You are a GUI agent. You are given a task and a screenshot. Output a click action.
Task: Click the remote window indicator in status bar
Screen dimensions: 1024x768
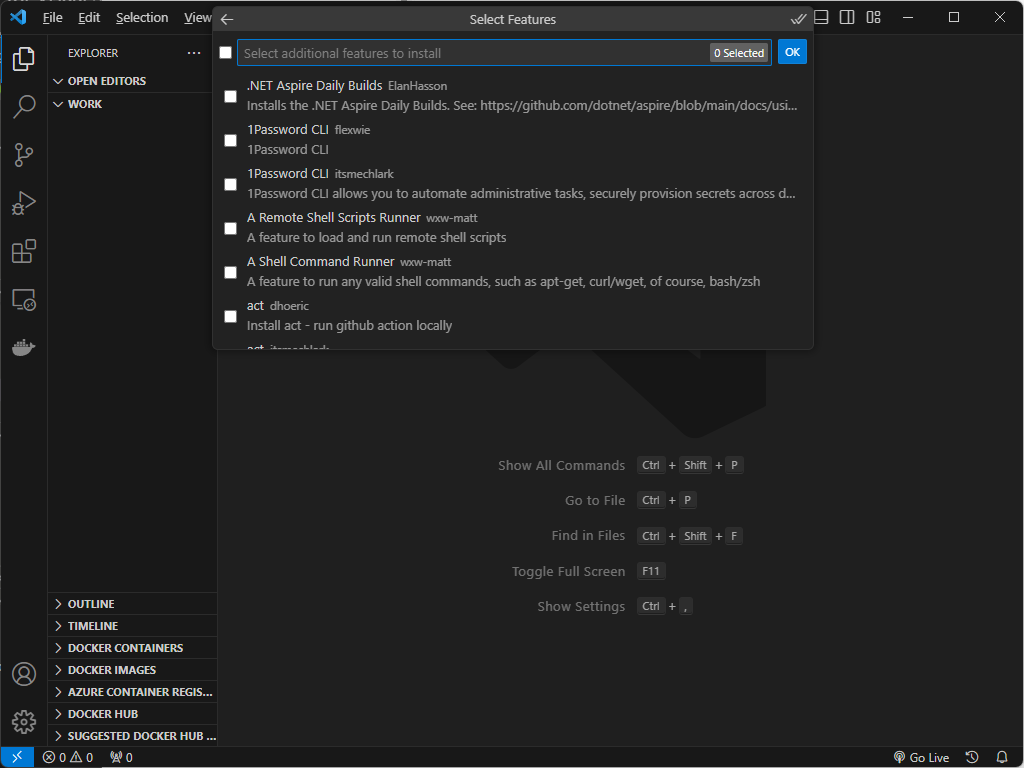click(x=17, y=757)
